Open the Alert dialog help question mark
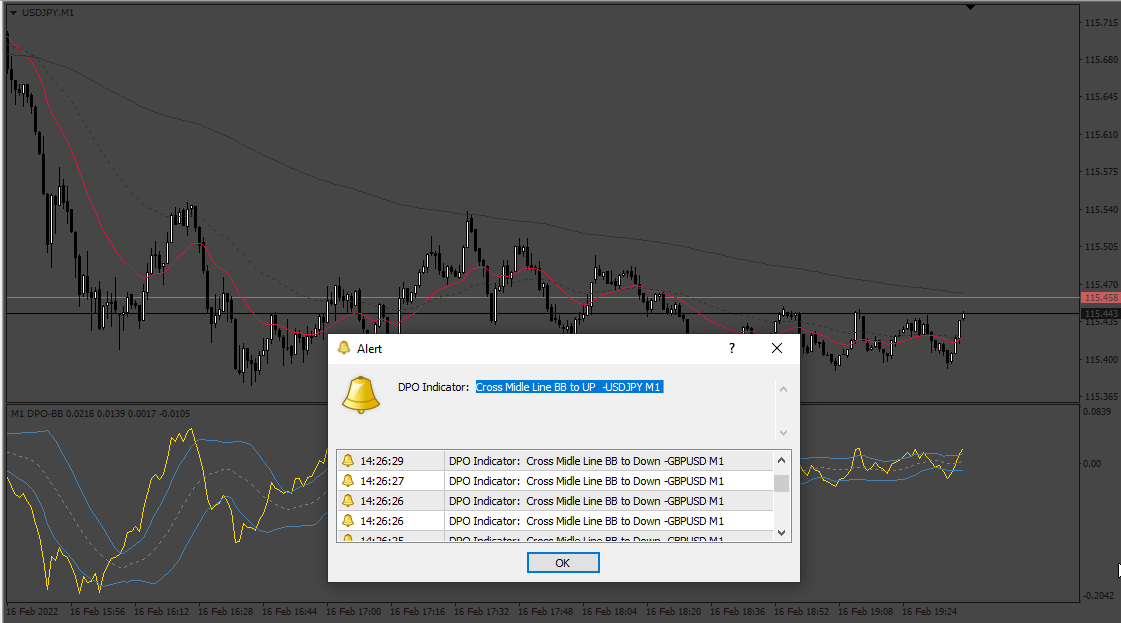This screenshot has width=1121, height=623. pos(731,348)
